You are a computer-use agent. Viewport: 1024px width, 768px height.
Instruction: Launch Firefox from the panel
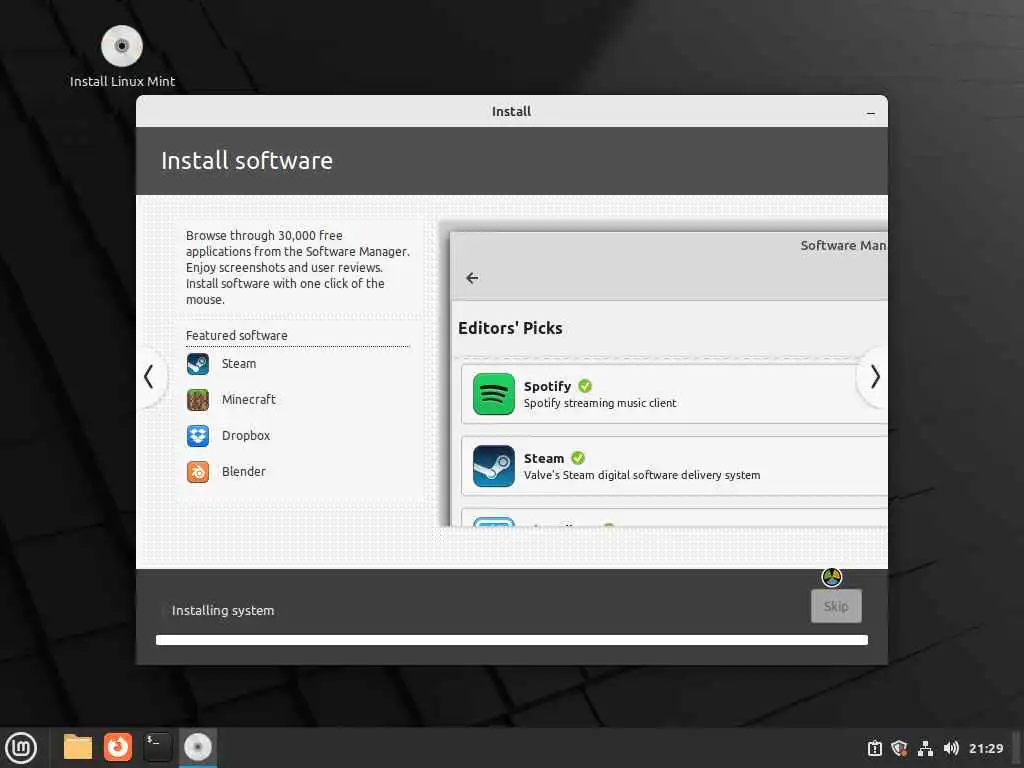(118, 747)
